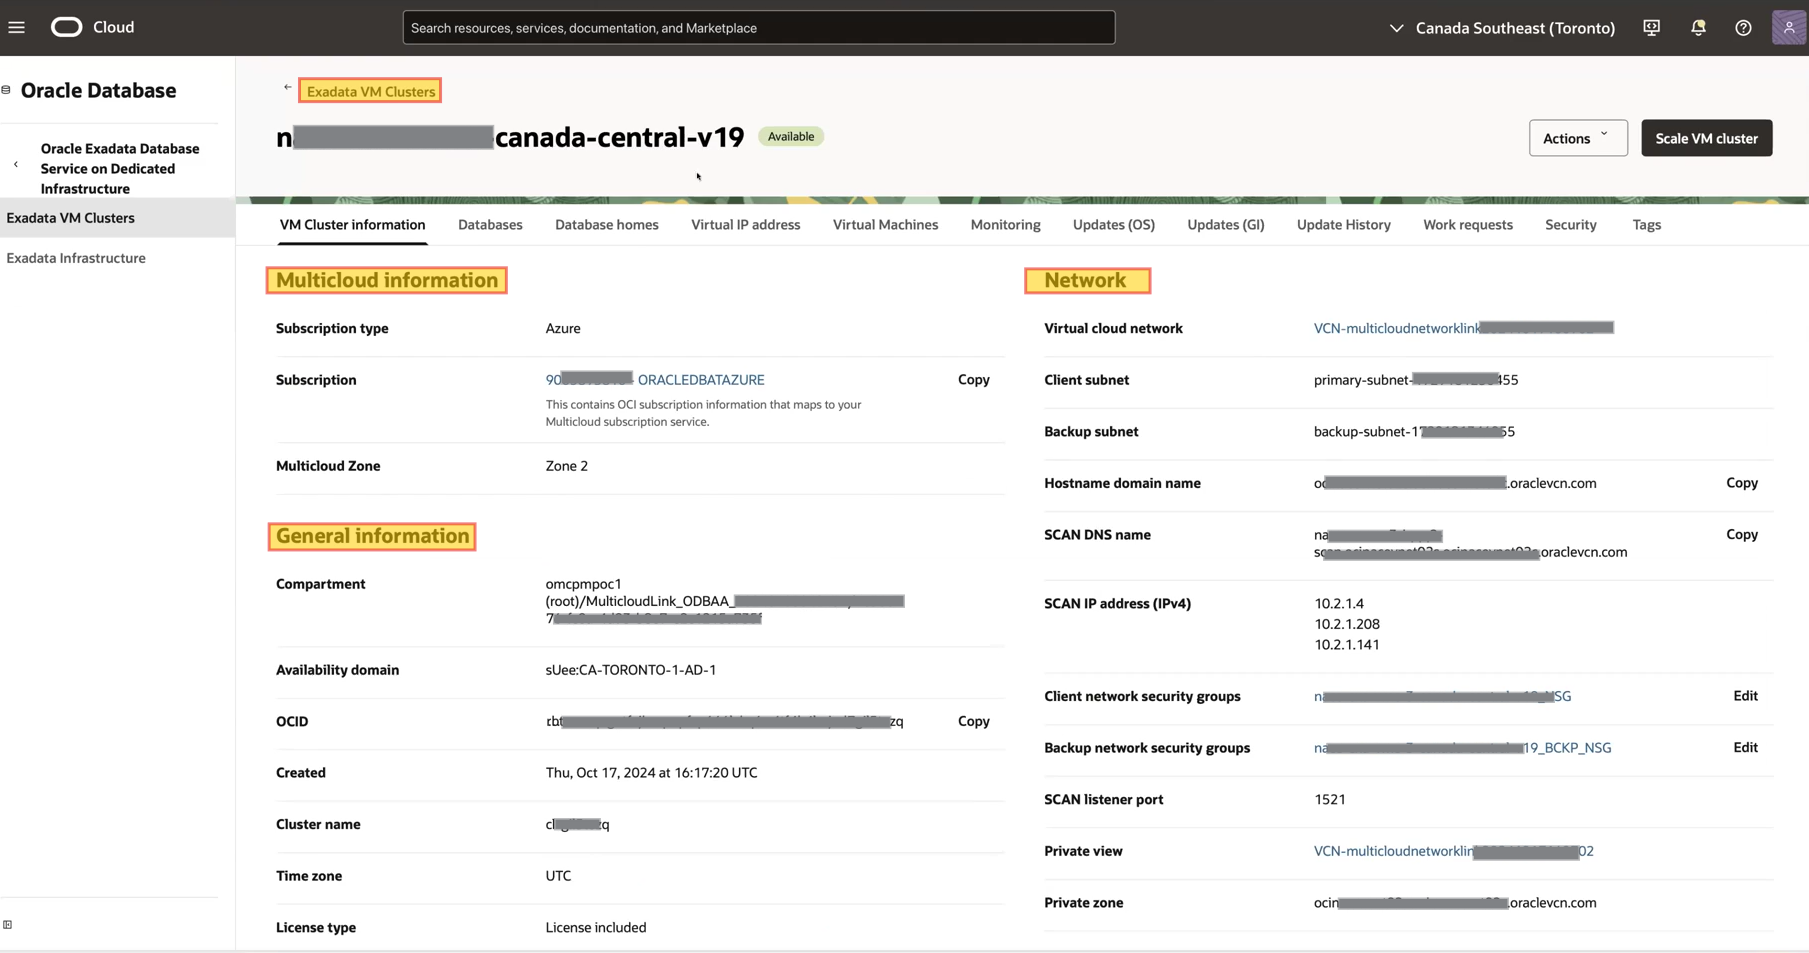Screen dimensions: 1809x953
Task: Click the SCAN IP address 10.2.1.208
Action: 1347,624
